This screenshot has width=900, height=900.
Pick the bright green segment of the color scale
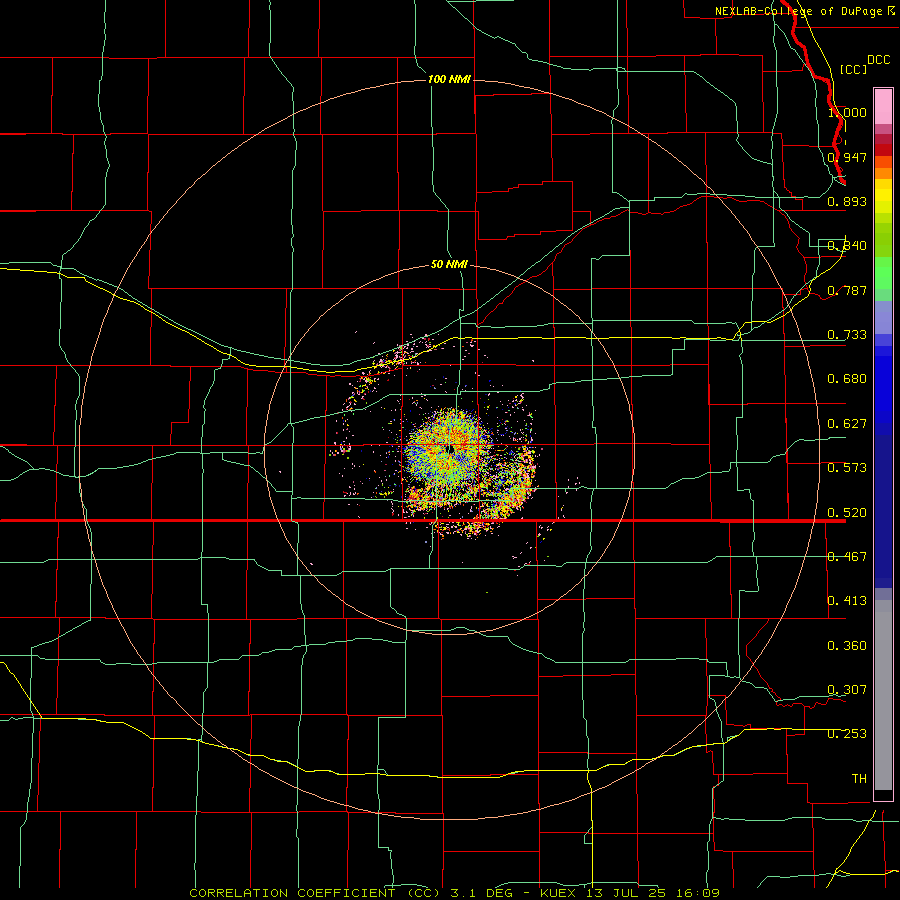pyautogui.click(x=883, y=273)
